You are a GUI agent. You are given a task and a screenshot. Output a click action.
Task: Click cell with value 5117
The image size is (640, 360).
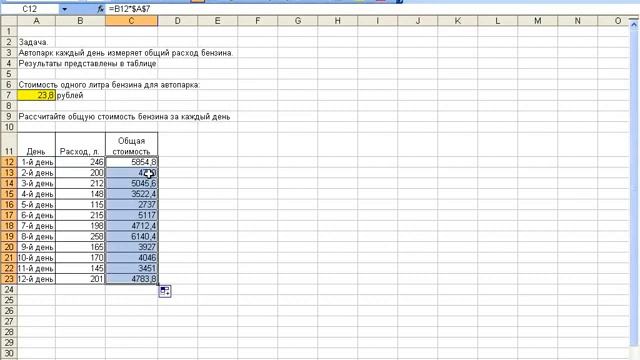(131, 215)
